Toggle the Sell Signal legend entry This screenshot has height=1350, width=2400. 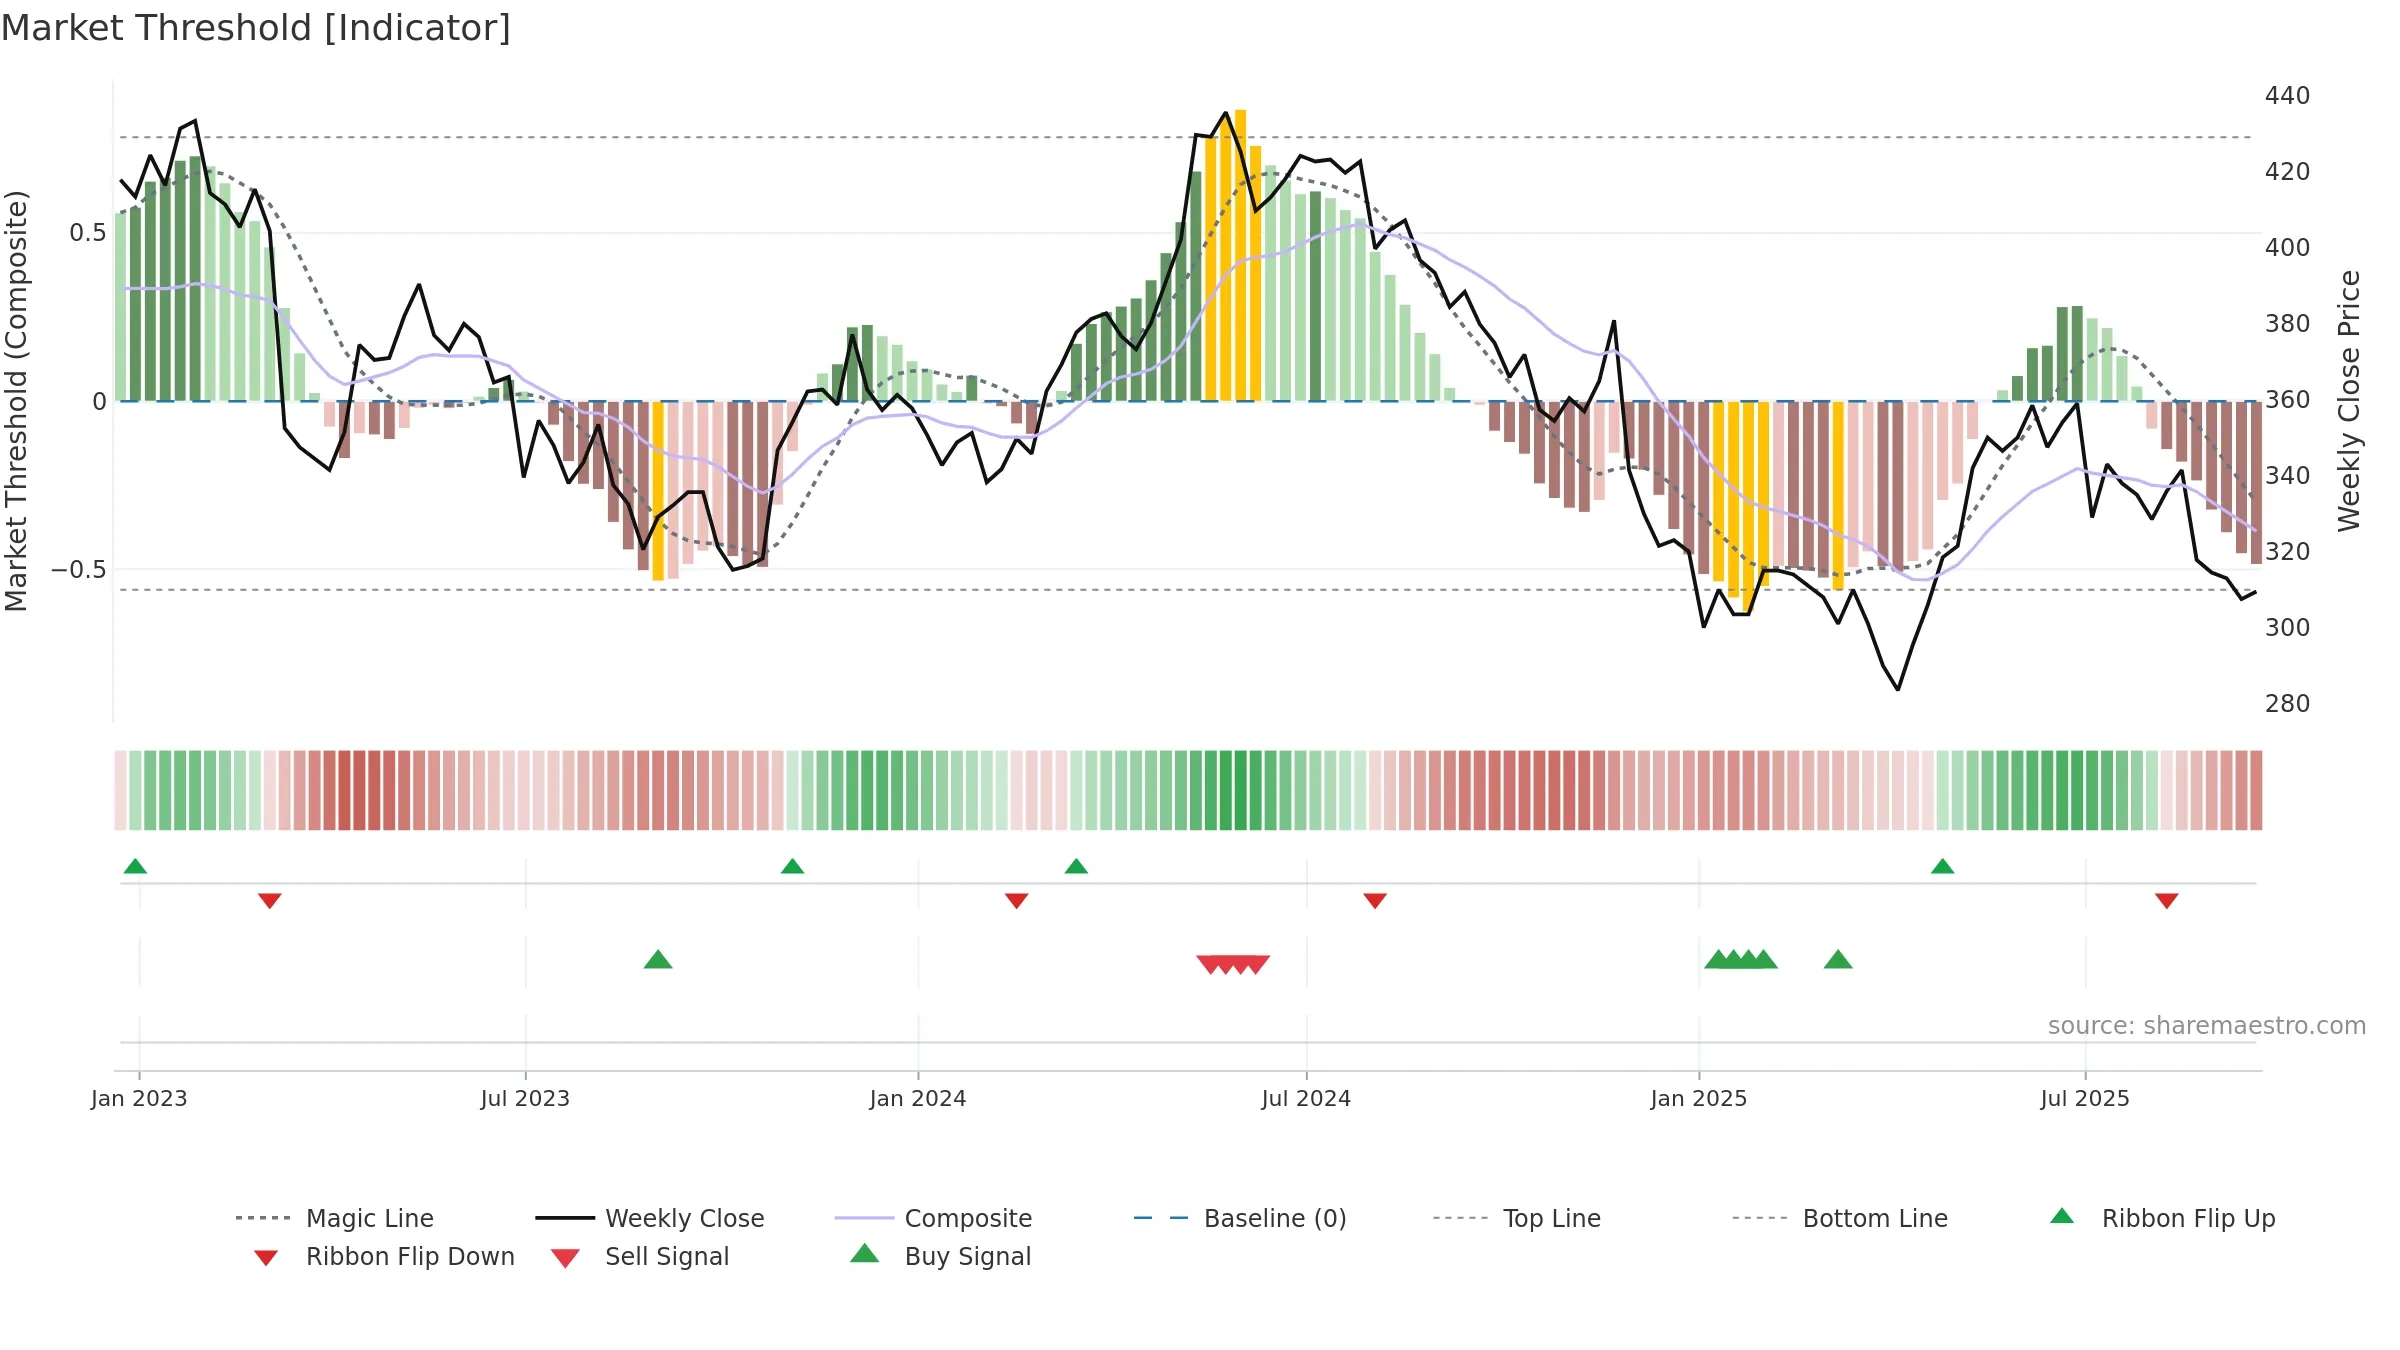[x=640, y=1257]
